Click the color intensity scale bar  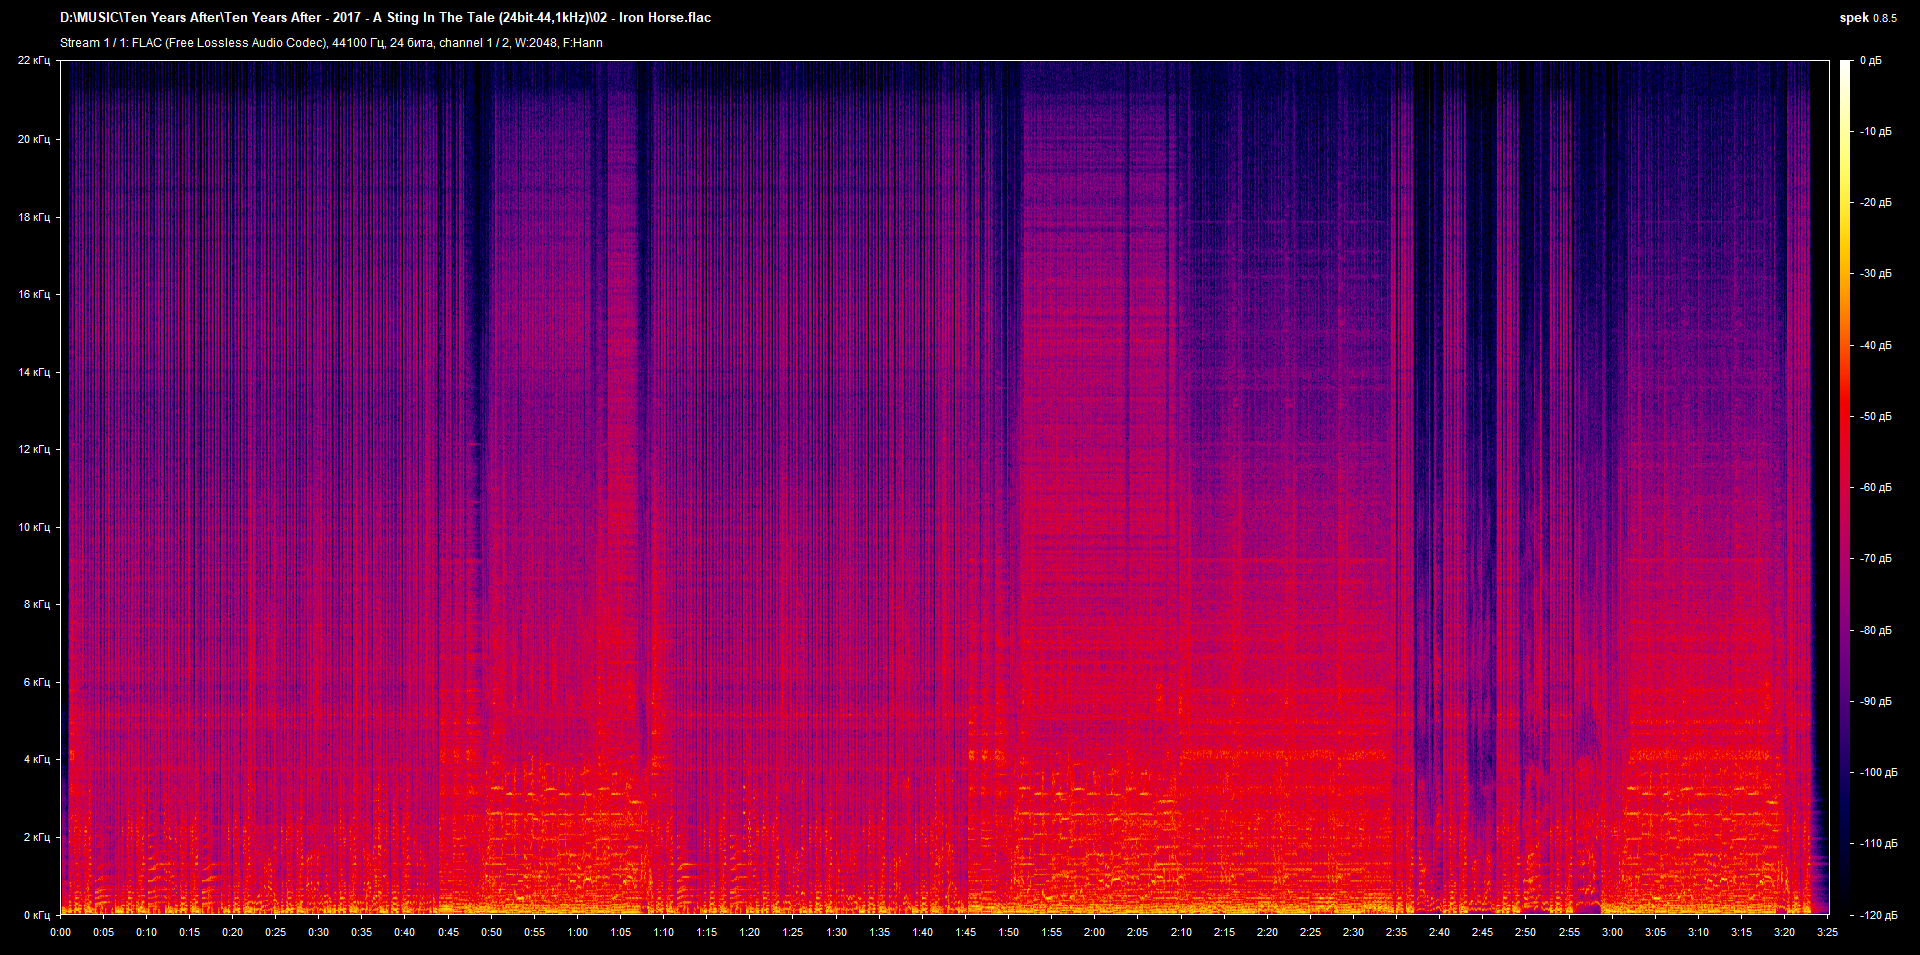coord(1846,487)
